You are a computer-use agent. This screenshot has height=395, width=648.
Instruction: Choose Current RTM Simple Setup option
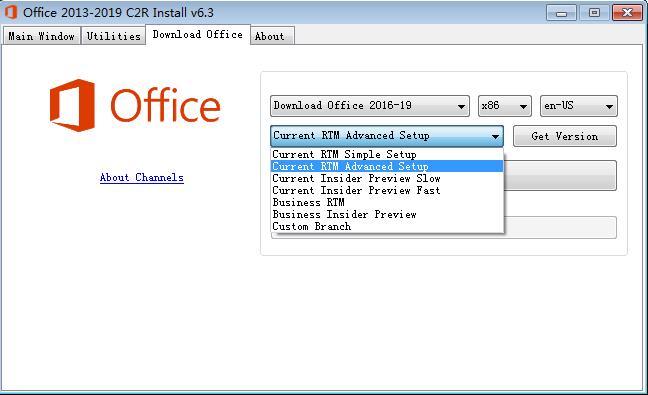387,154
